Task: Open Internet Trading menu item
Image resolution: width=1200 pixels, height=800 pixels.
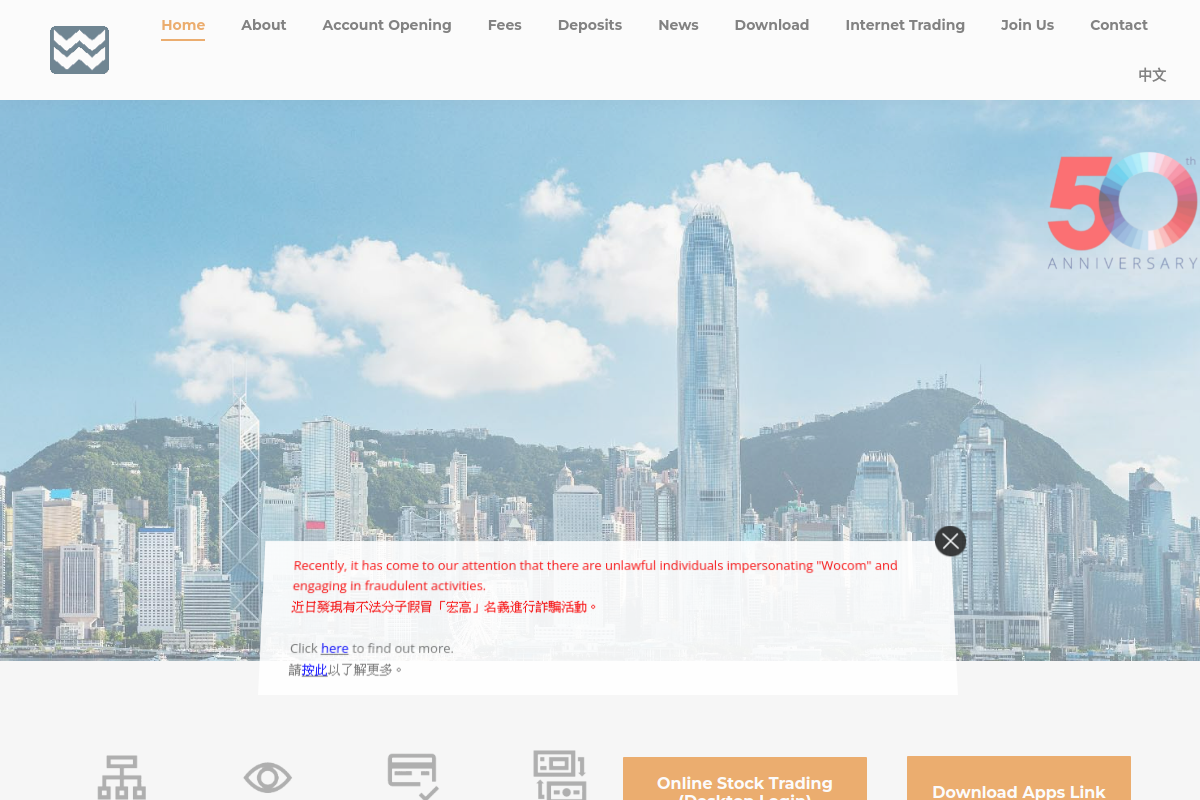Action: pyautogui.click(x=905, y=25)
